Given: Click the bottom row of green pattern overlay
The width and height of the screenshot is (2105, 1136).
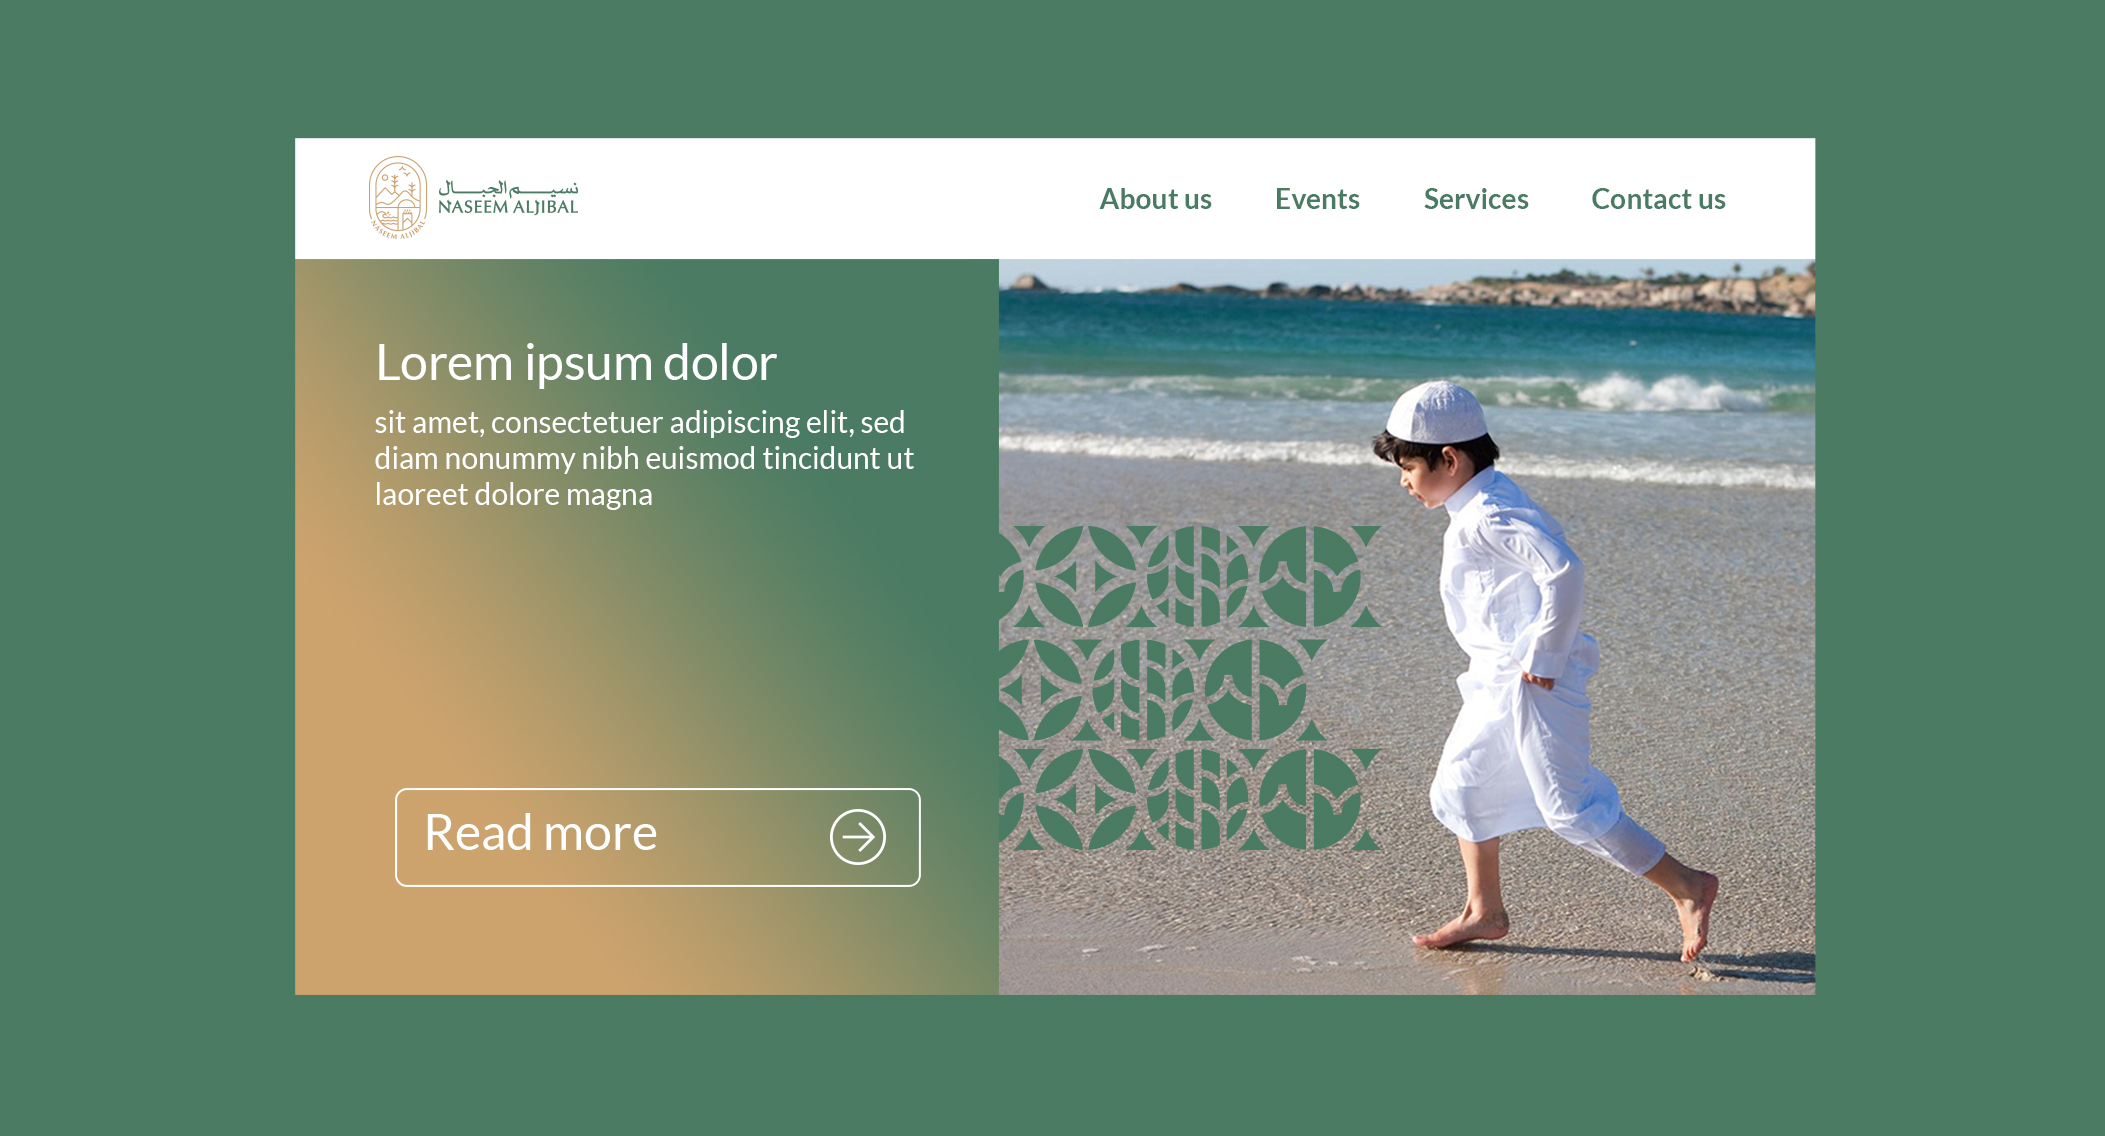Looking at the screenshot, I should tap(1190, 800).
